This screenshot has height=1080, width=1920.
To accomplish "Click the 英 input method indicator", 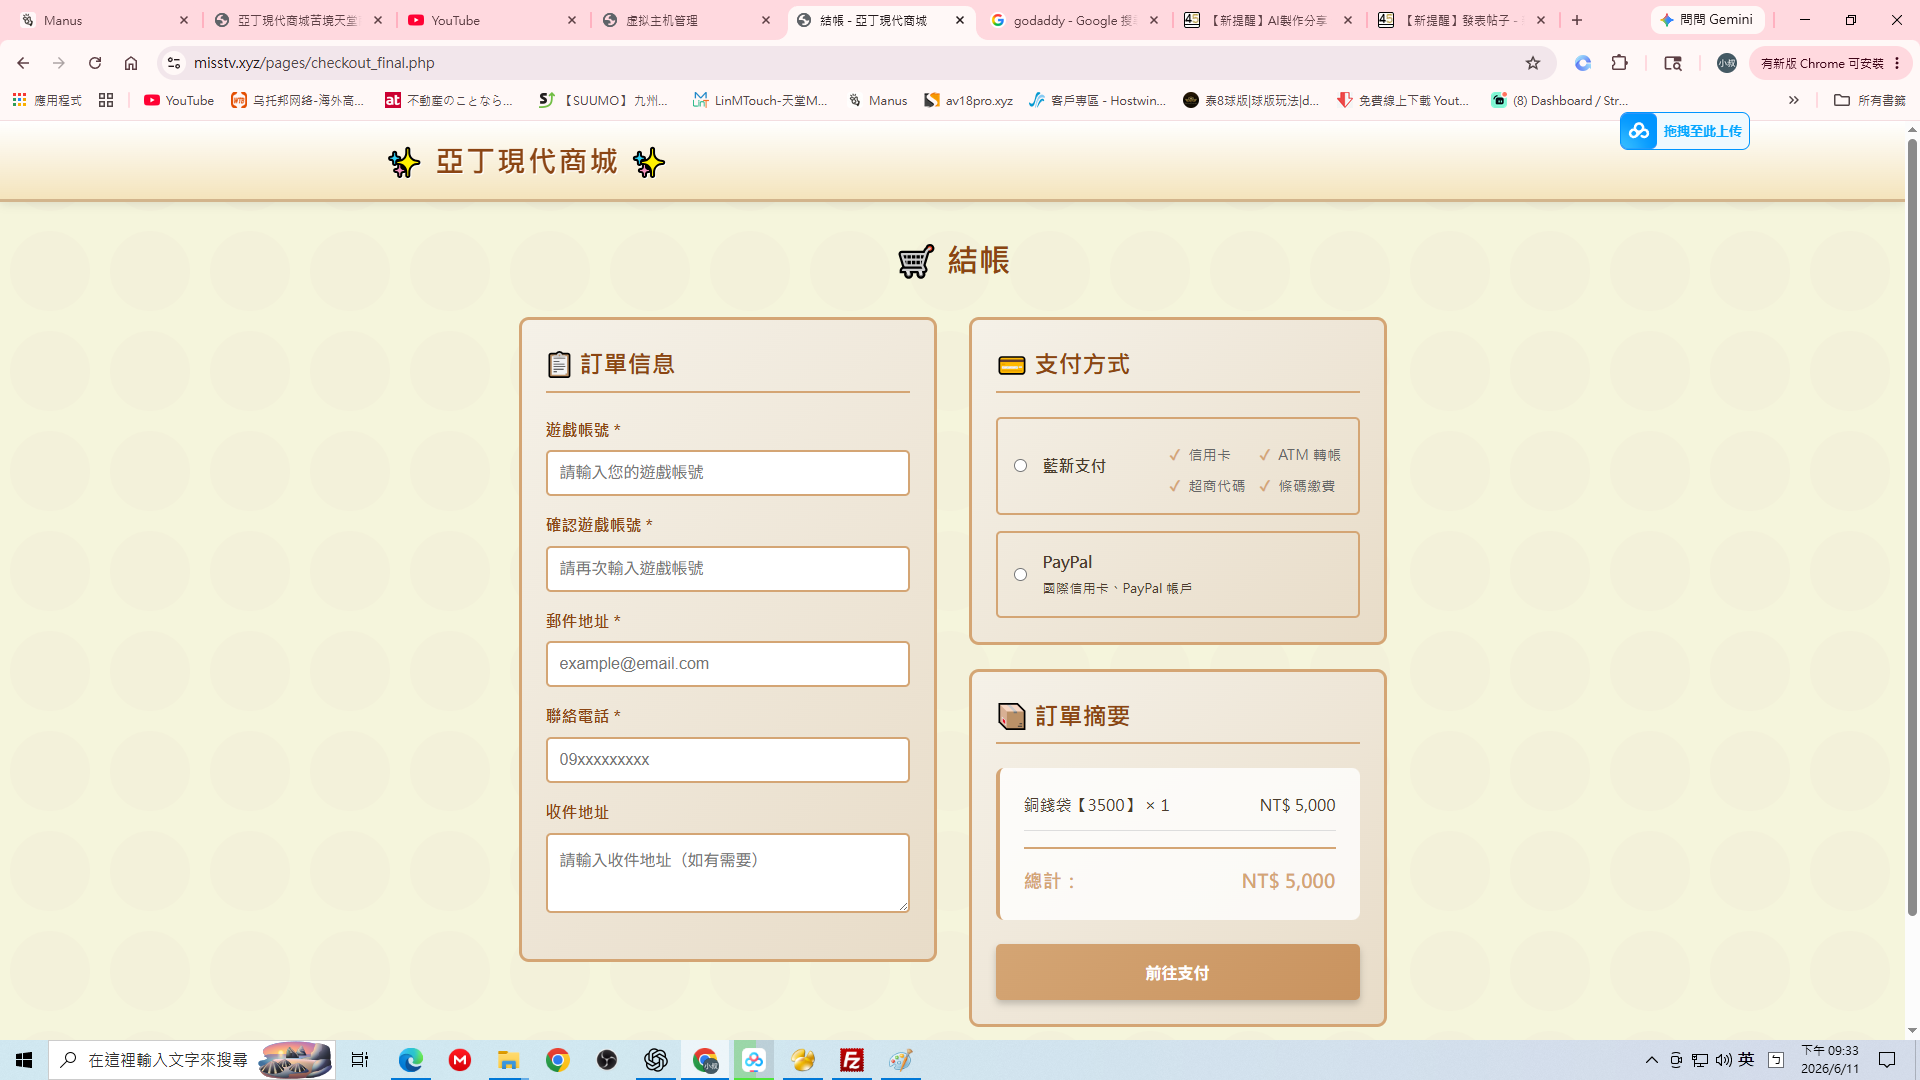I will [1747, 1060].
